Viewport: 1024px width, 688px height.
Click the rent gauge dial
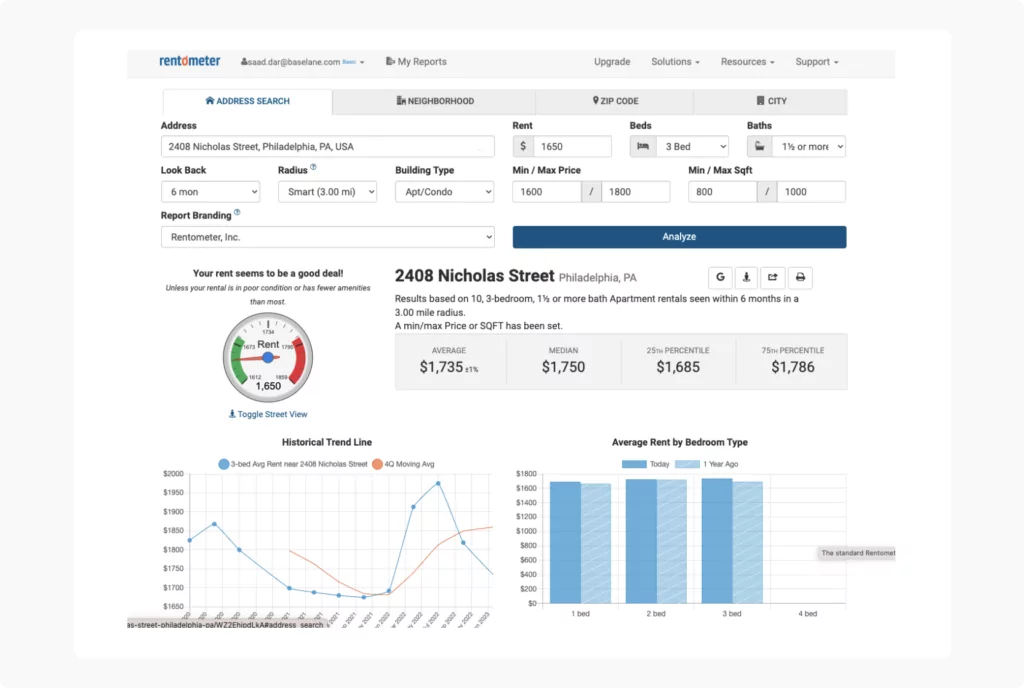[268, 358]
